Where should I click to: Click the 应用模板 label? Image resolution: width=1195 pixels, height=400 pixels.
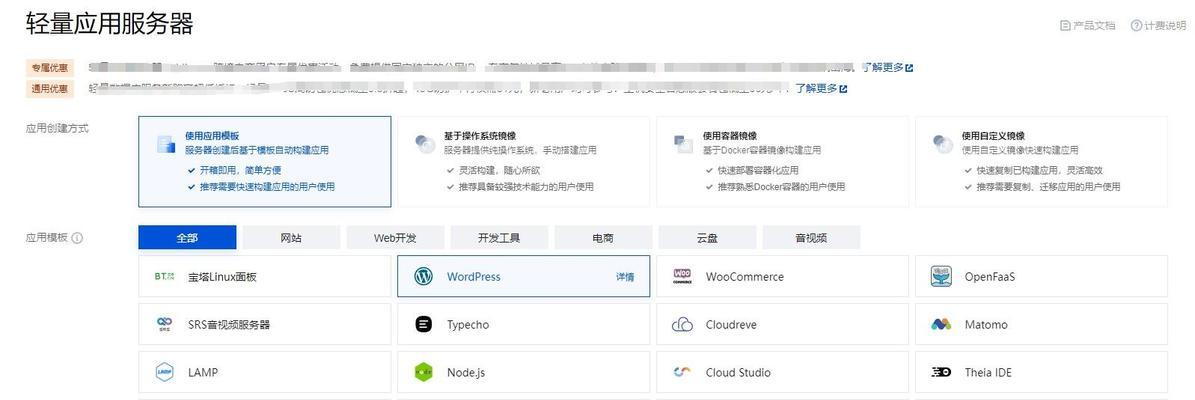[47, 238]
